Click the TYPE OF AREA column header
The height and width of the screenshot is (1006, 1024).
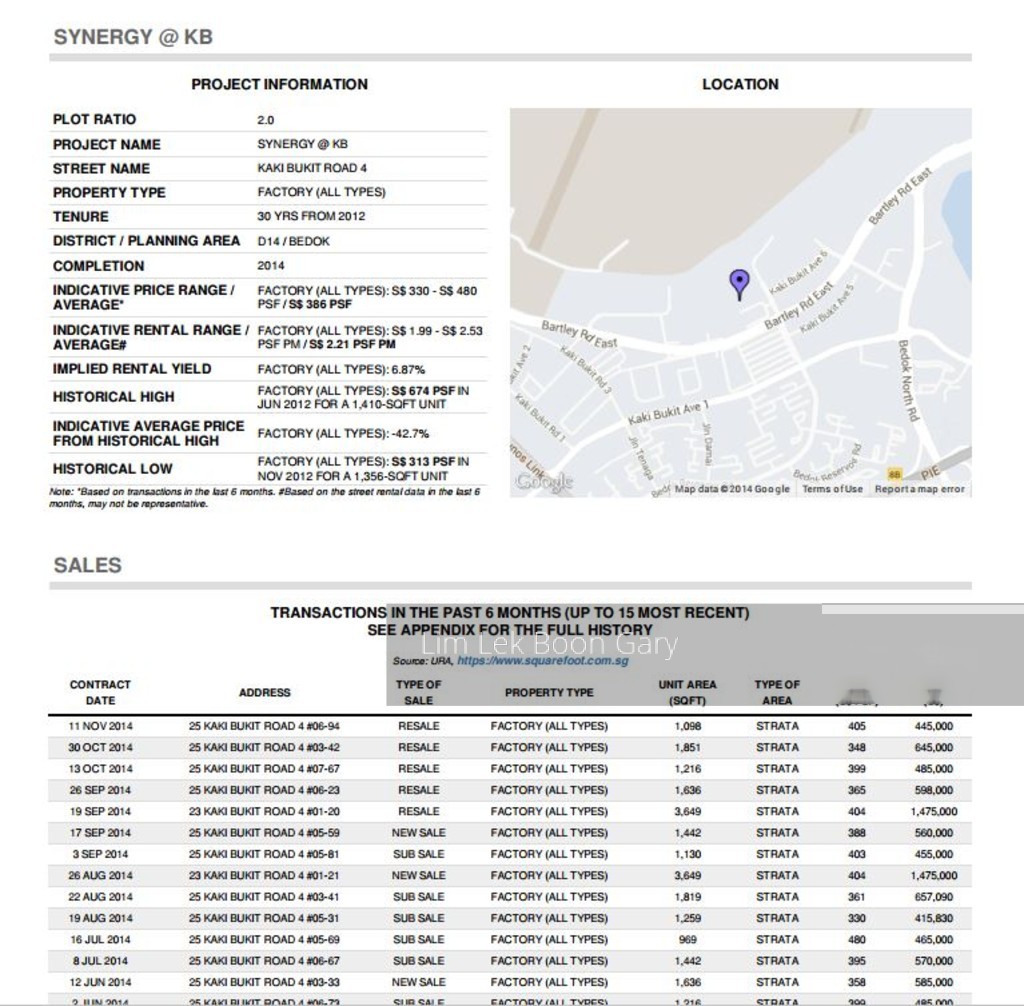pyautogui.click(x=776, y=692)
